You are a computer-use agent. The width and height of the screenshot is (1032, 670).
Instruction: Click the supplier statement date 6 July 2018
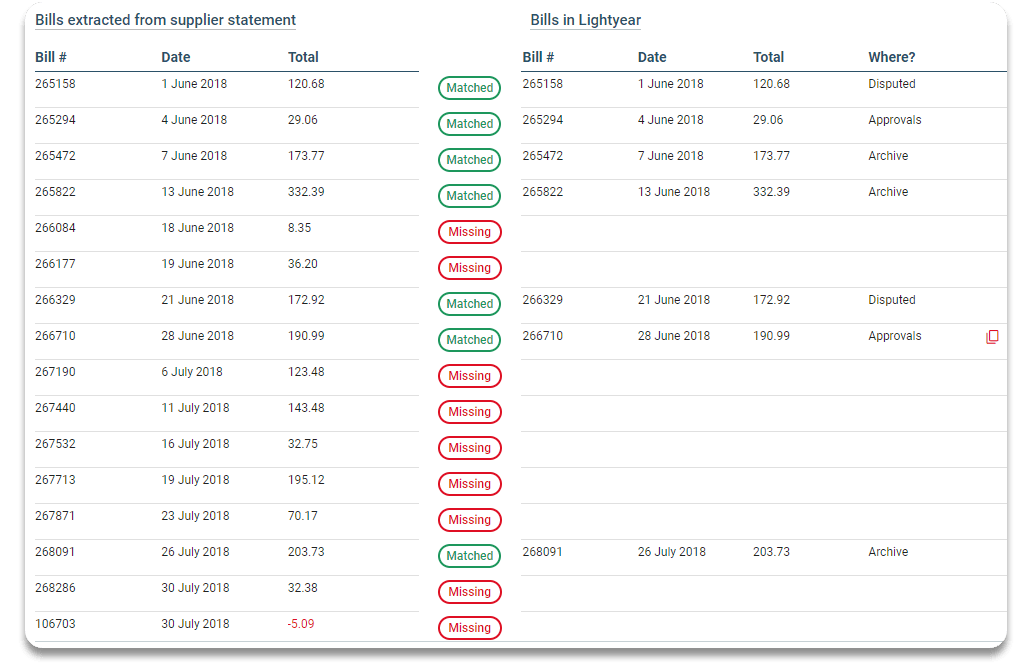pyautogui.click(x=192, y=372)
